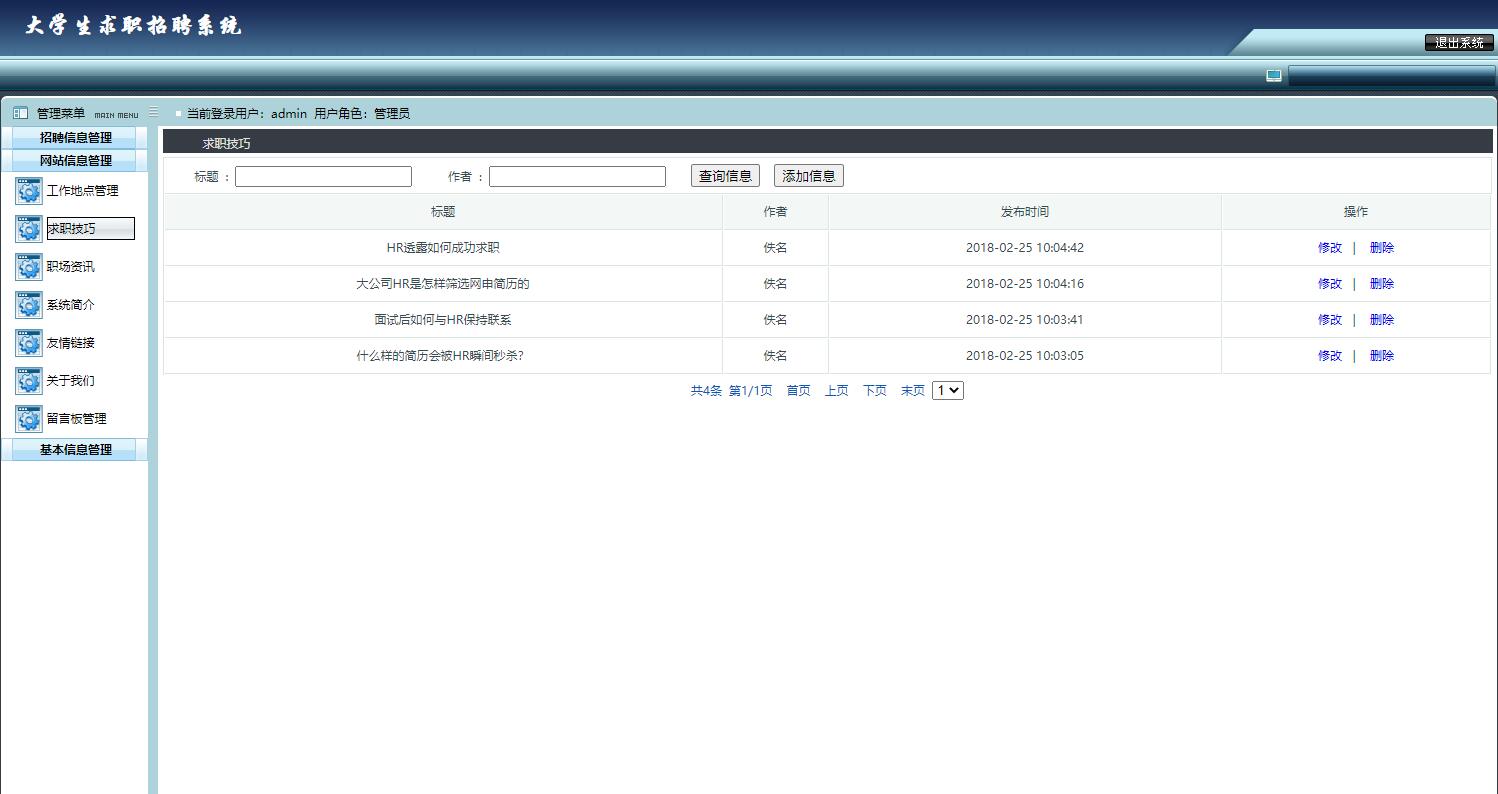Click the 标题 column header in the table

(x=443, y=212)
